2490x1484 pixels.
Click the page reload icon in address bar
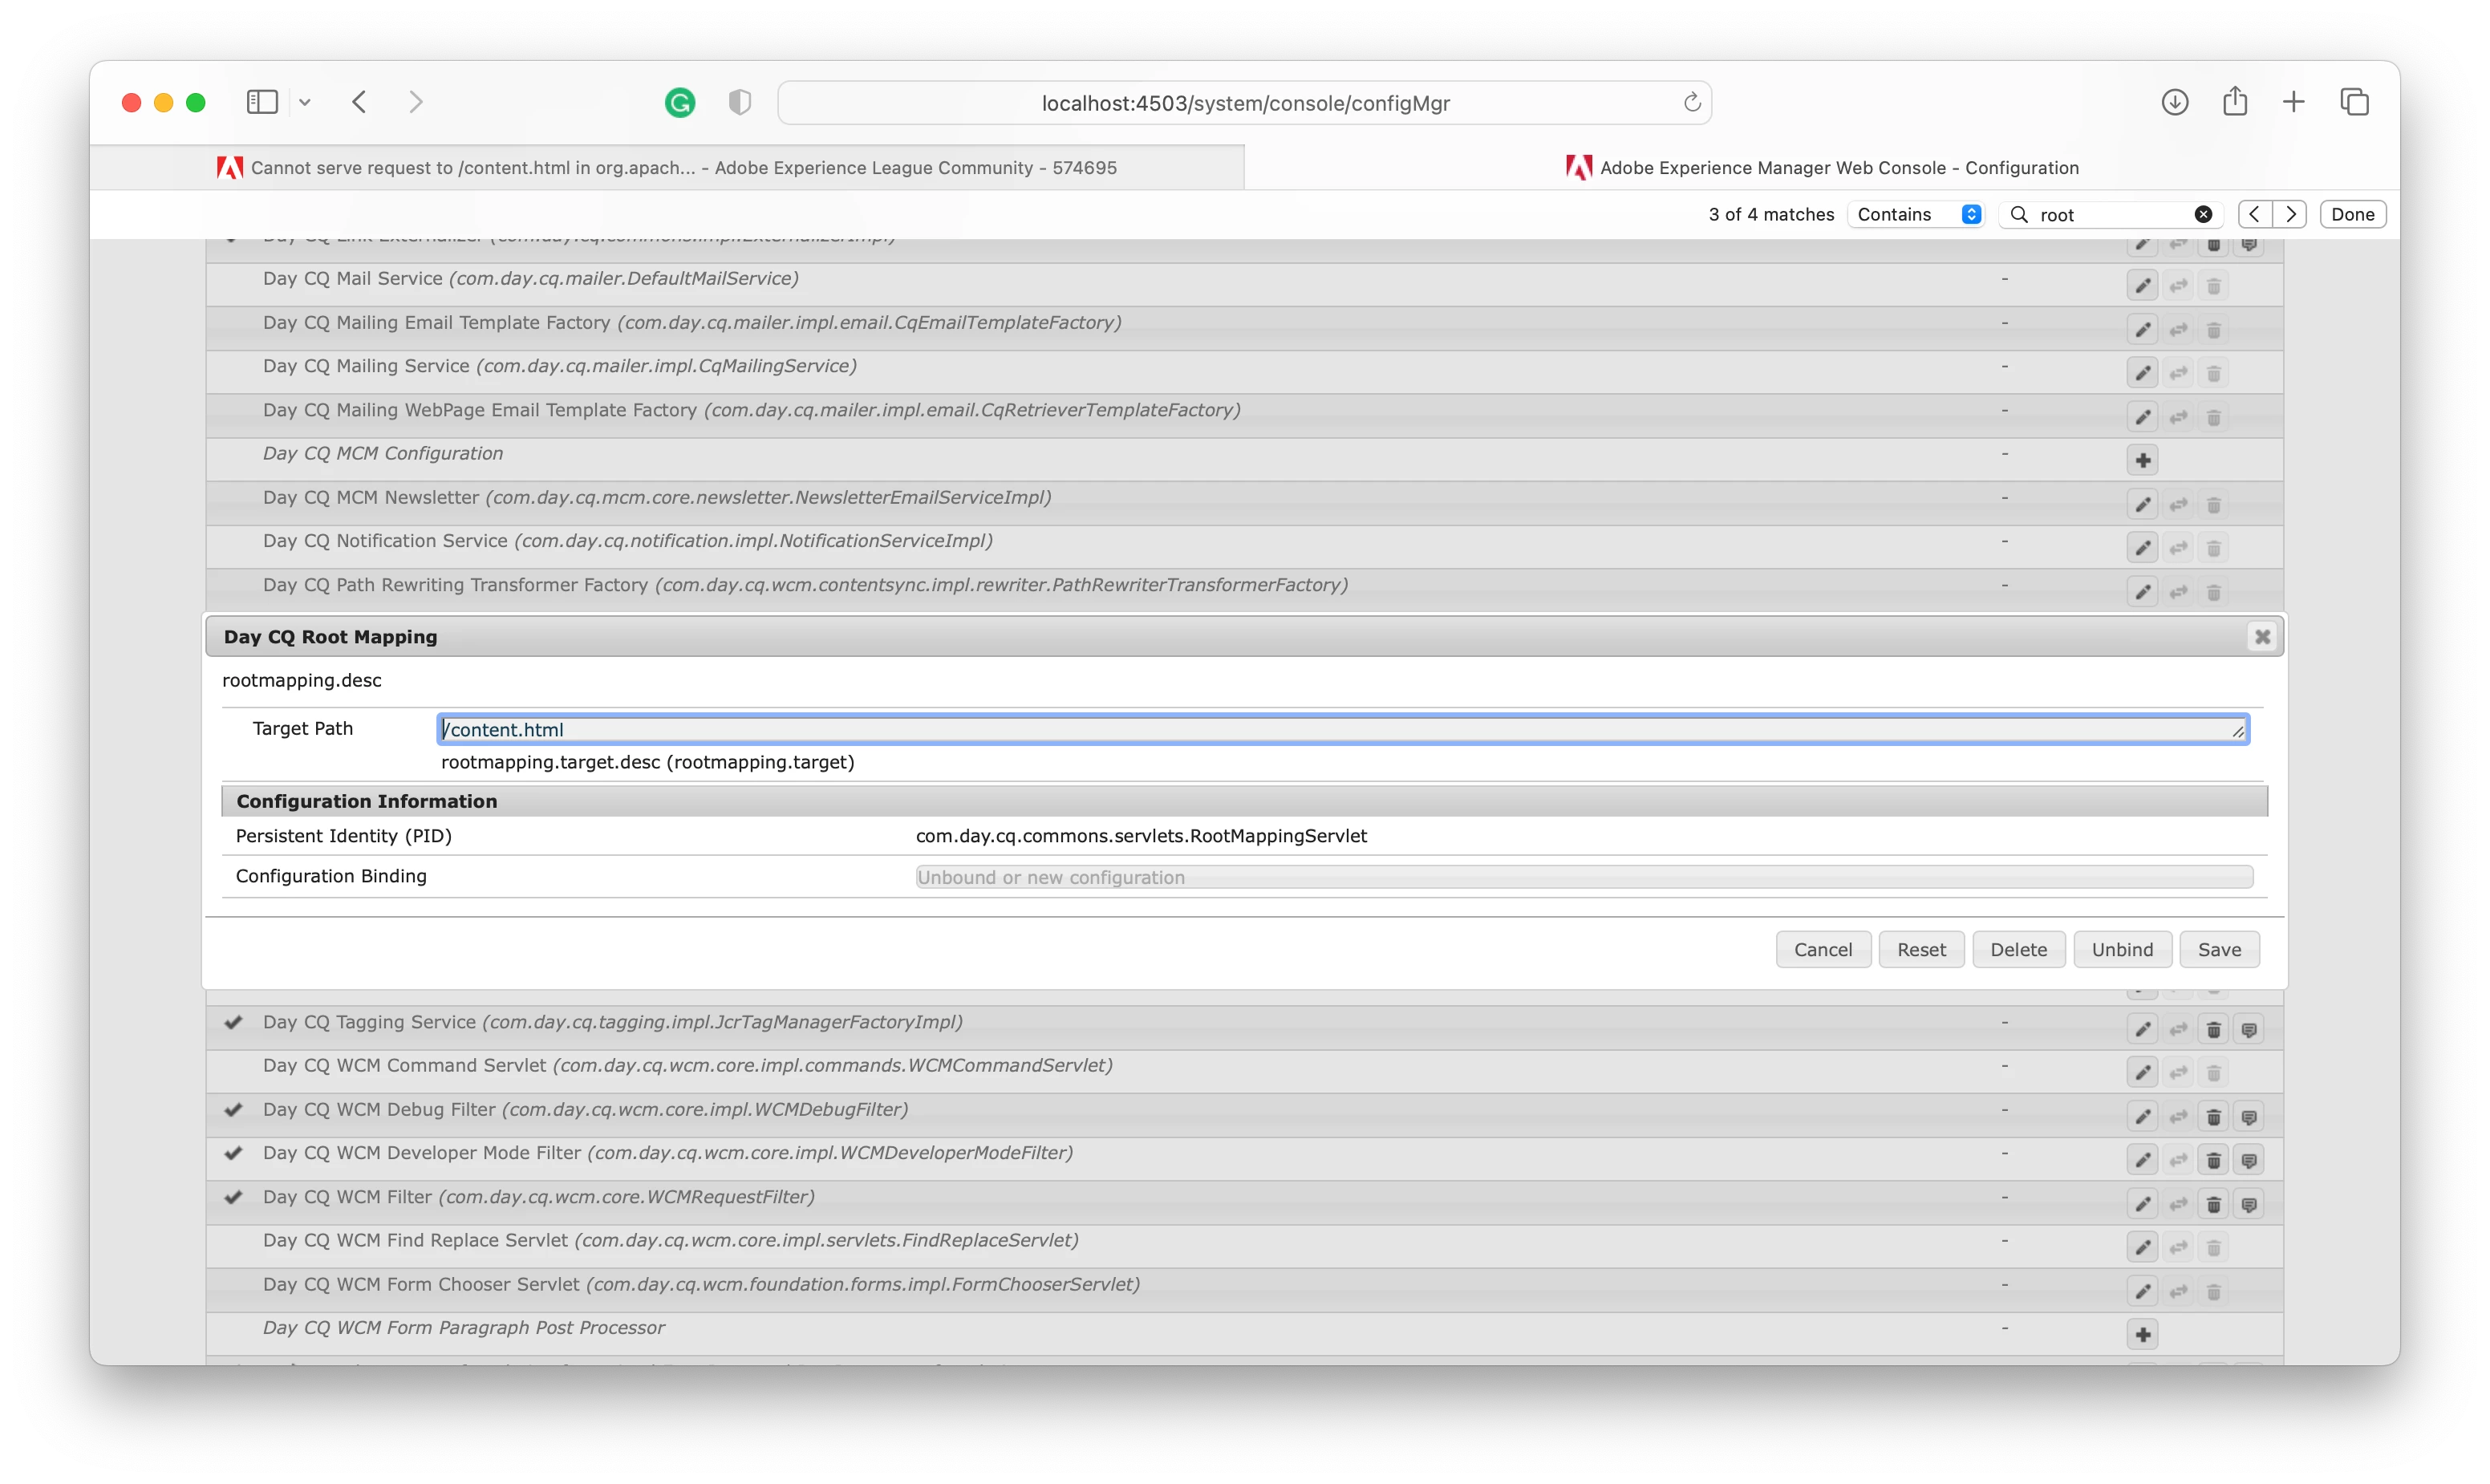(x=1692, y=102)
